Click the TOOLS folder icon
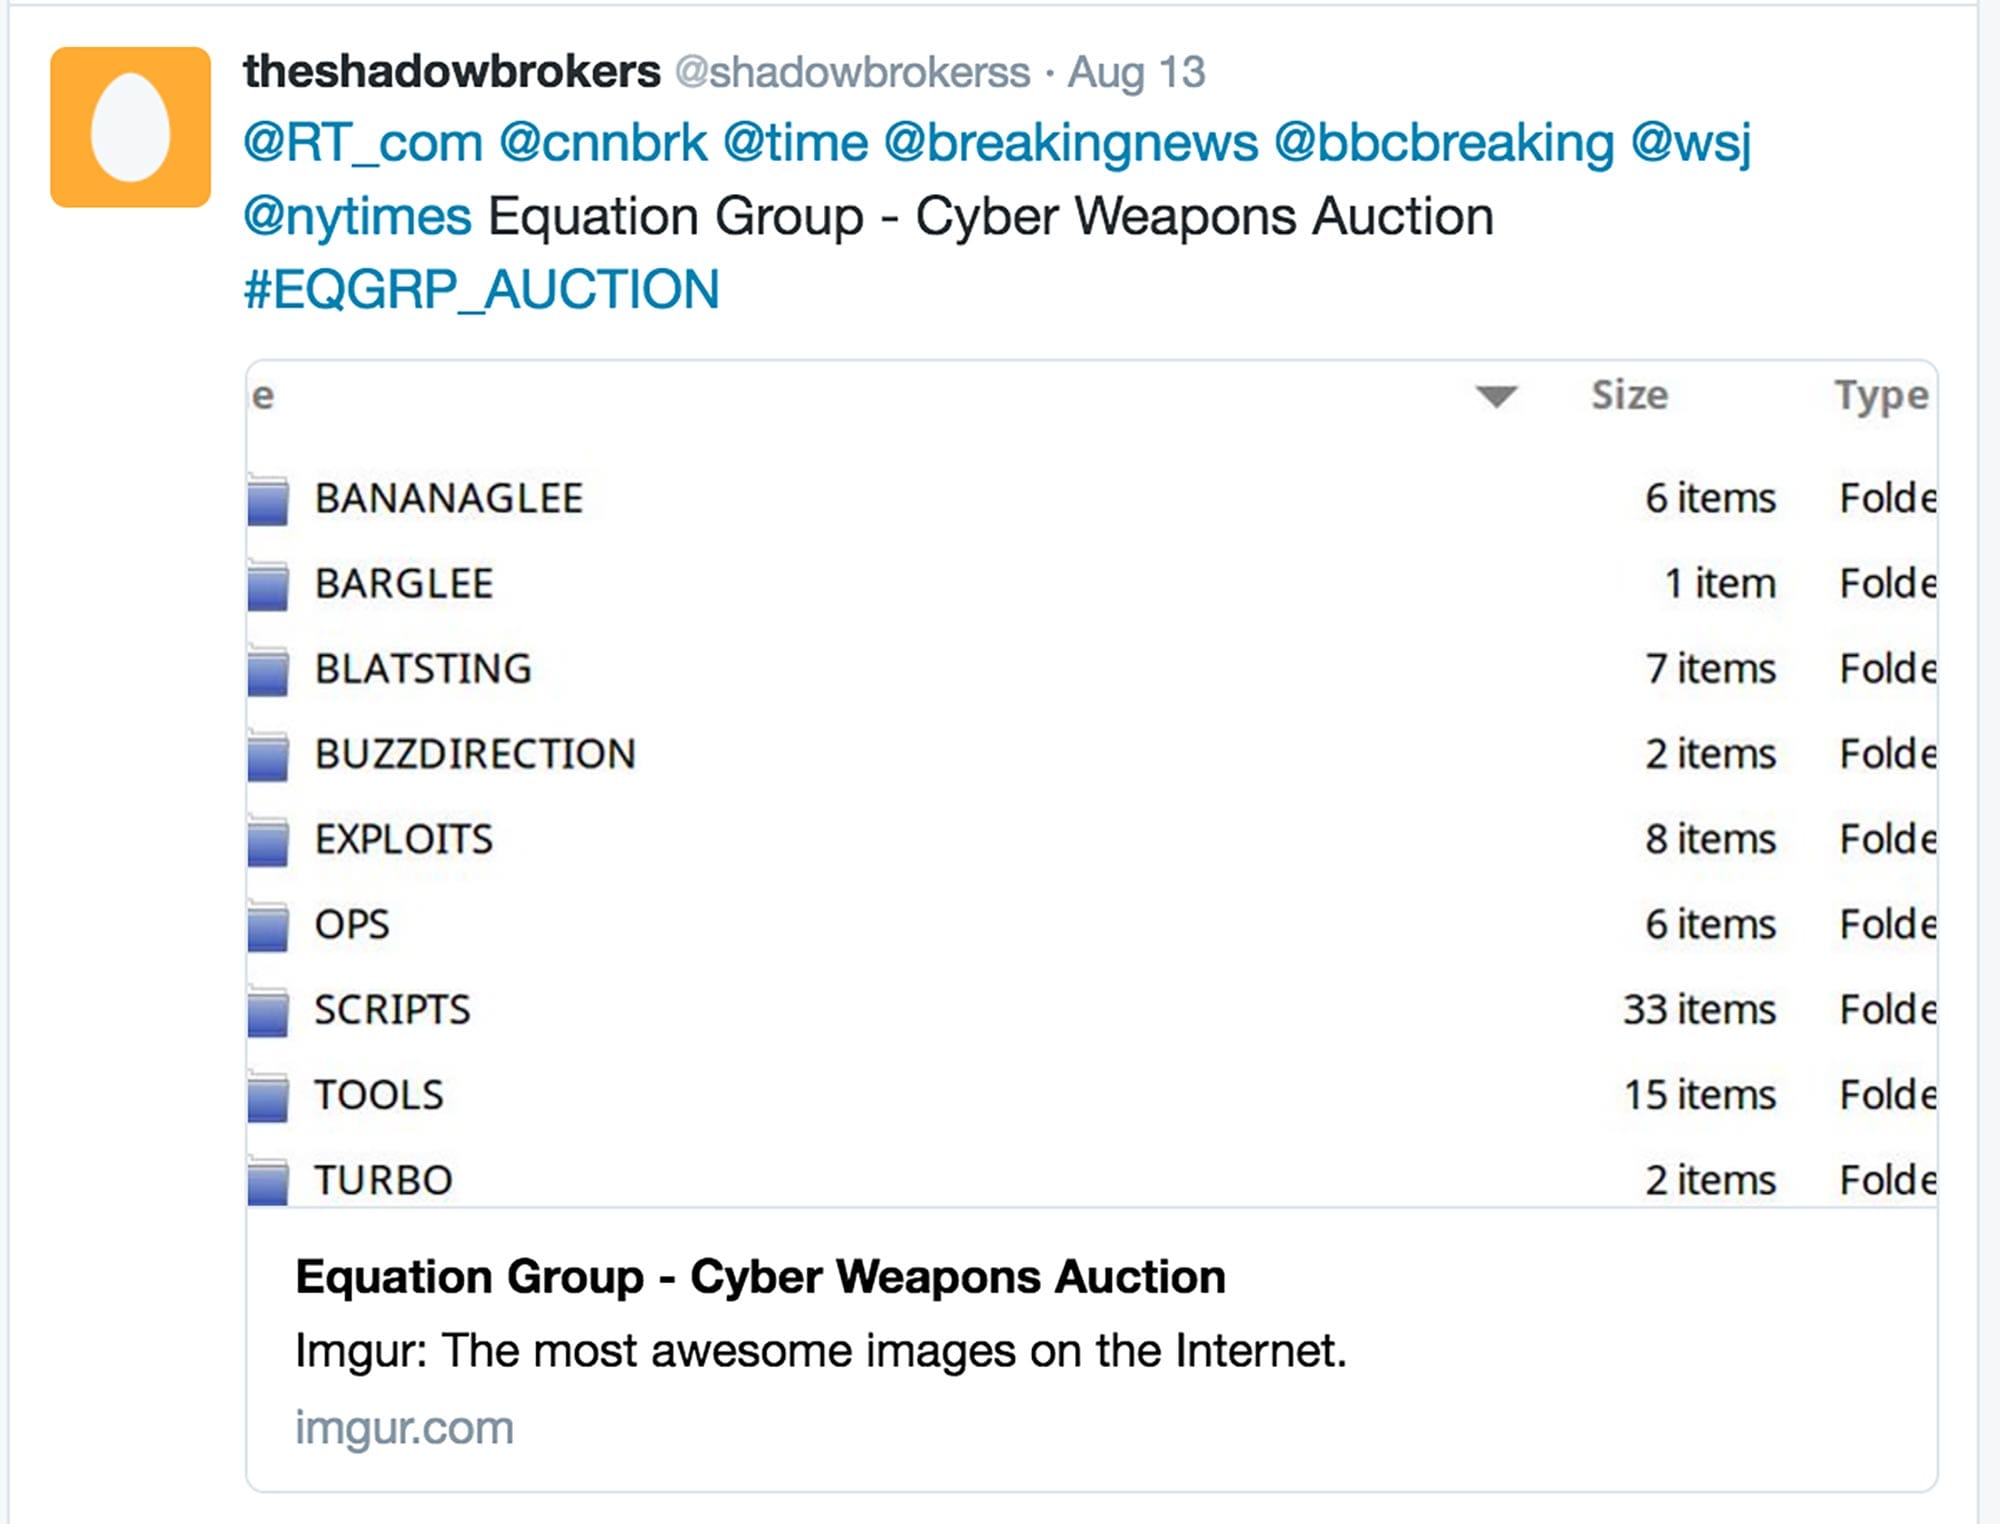The image size is (2000, 1524). click(268, 1096)
